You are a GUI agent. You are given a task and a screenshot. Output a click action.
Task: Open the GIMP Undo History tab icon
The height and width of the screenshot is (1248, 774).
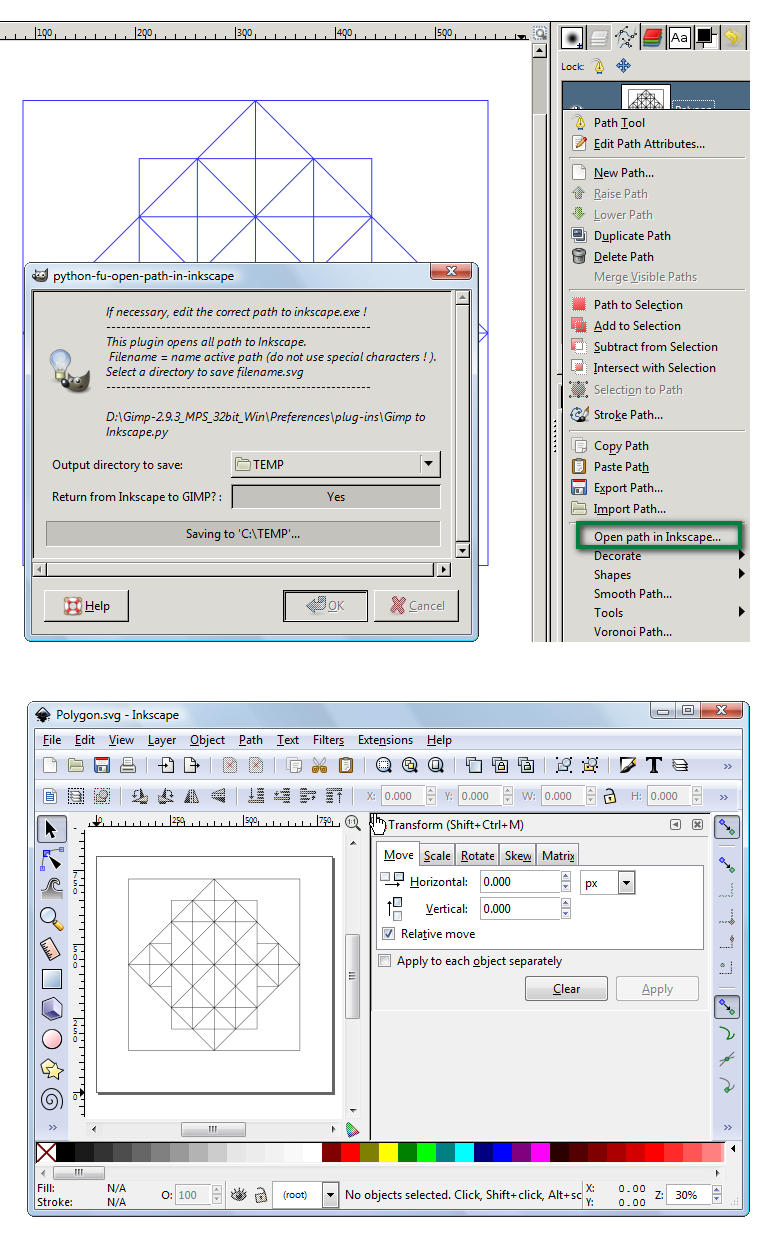click(x=734, y=38)
